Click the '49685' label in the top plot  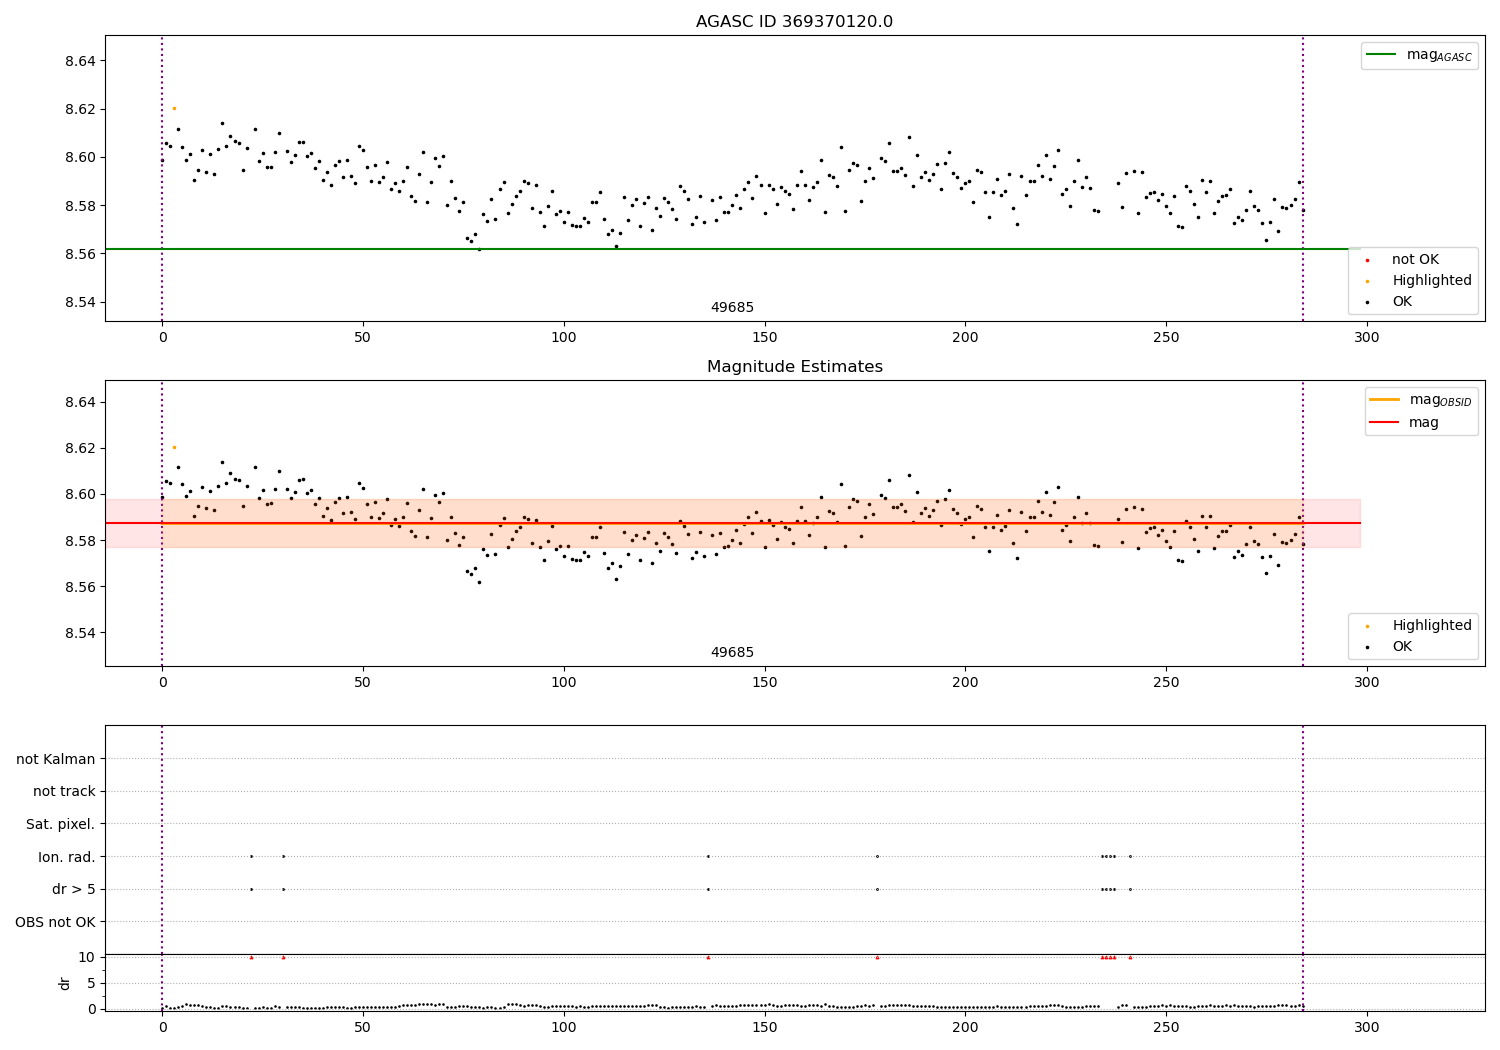tap(732, 308)
